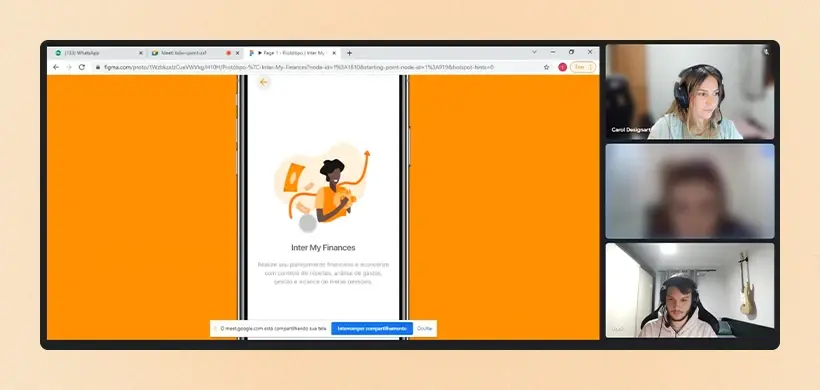Click the figma.com address bar URL

pyautogui.click(x=299, y=67)
